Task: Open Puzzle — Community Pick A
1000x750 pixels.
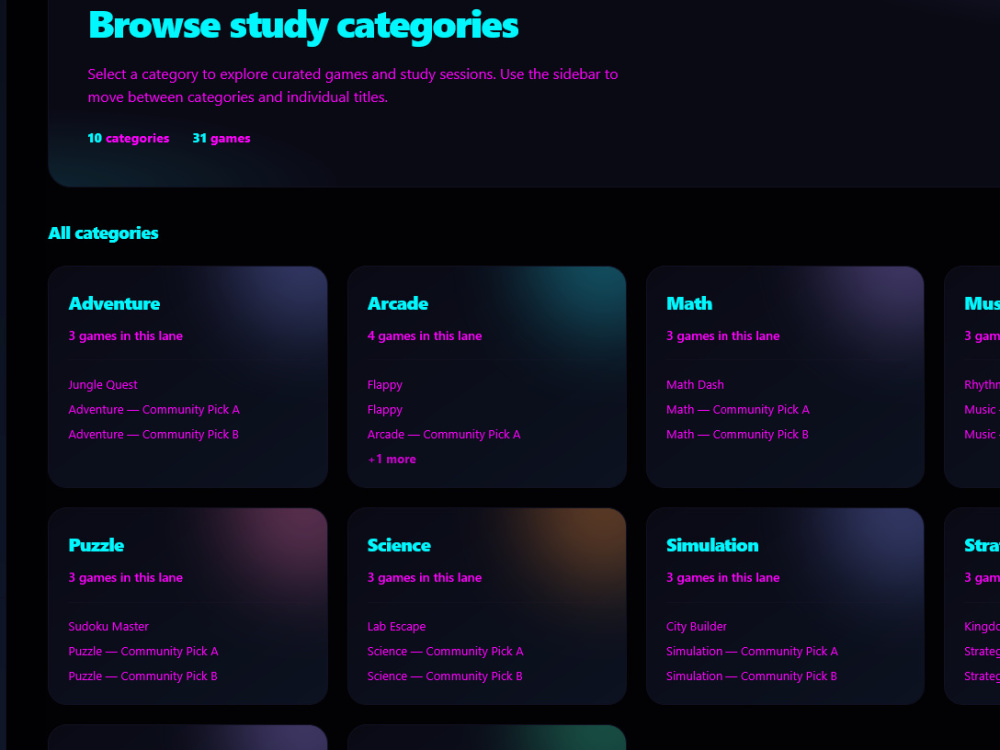Action: coord(143,651)
